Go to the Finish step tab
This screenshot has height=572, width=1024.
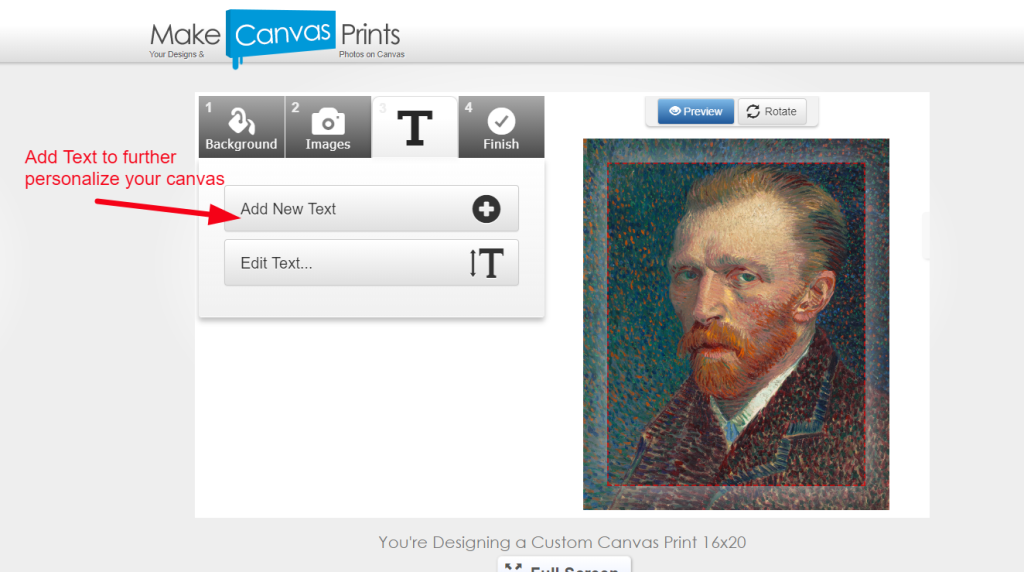(501, 127)
